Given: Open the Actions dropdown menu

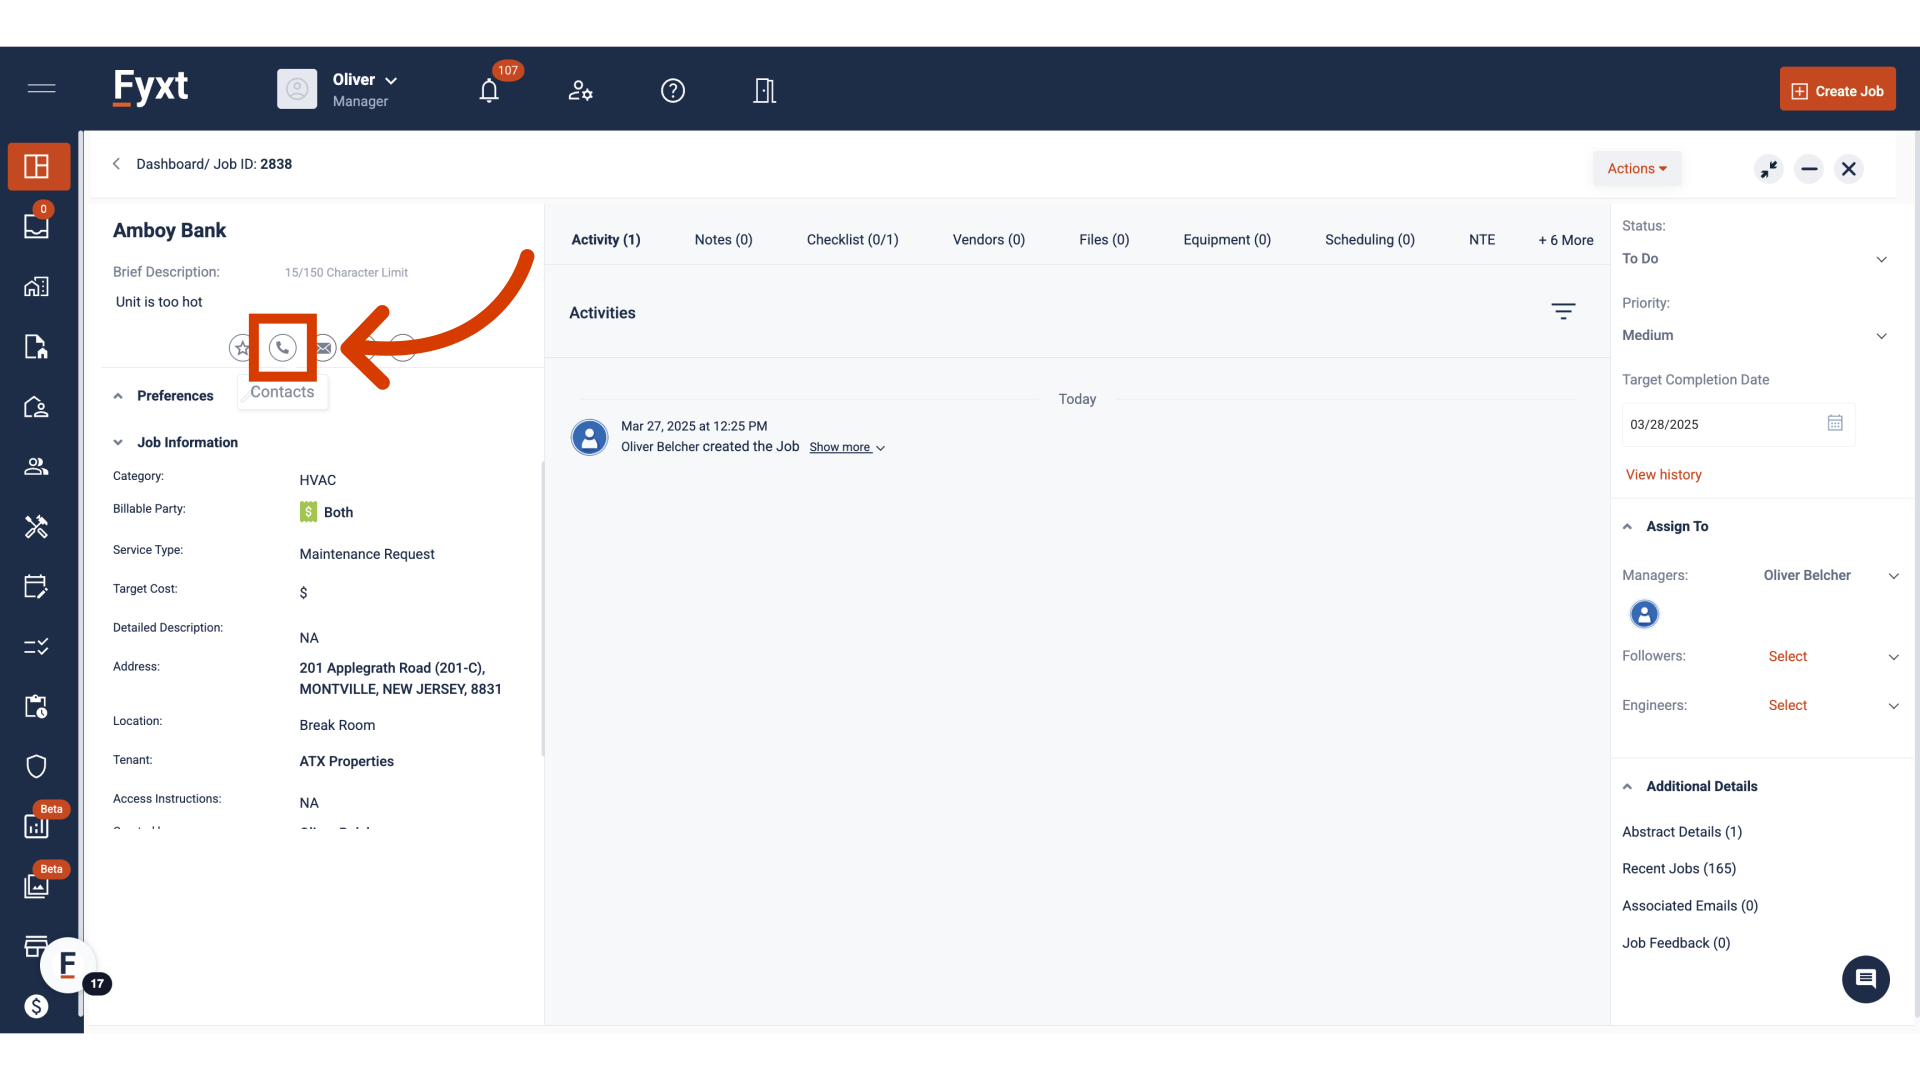Looking at the screenshot, I should coord(1636,169).
